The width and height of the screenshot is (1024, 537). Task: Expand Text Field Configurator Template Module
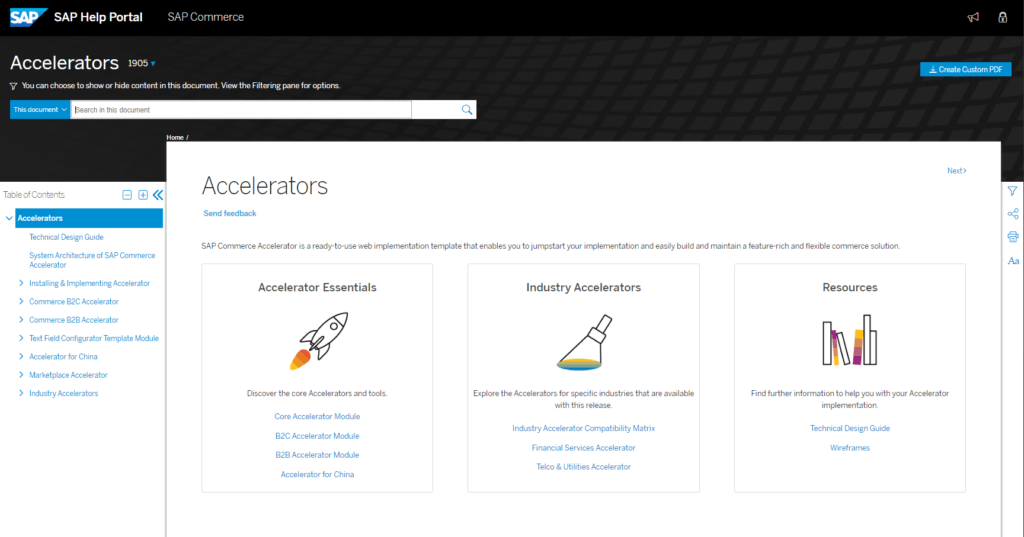22,338
